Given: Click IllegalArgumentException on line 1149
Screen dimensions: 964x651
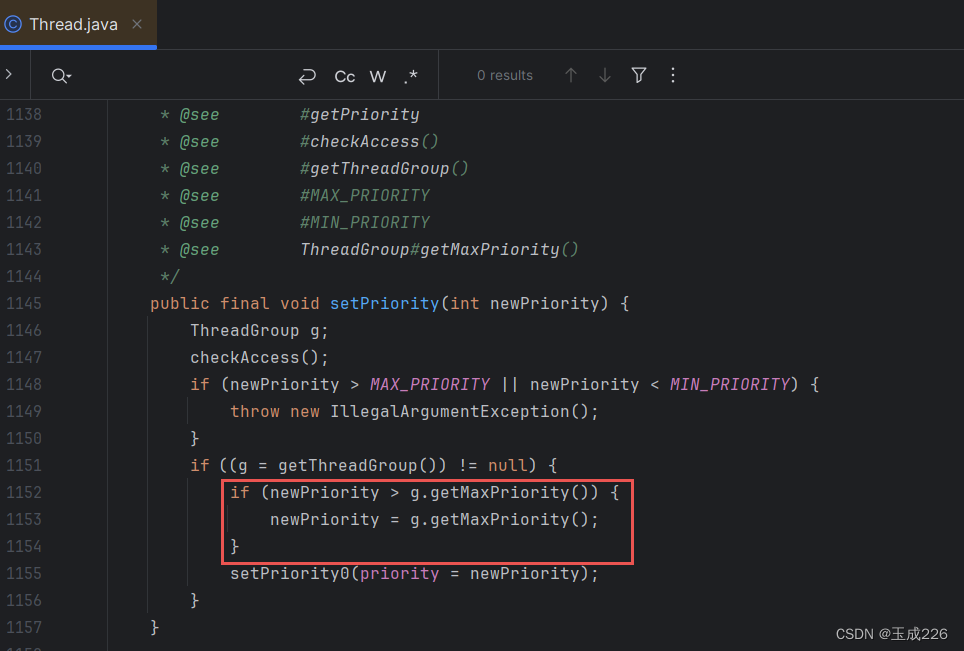Looking at the screenshot, I should [x=450, y=412].
